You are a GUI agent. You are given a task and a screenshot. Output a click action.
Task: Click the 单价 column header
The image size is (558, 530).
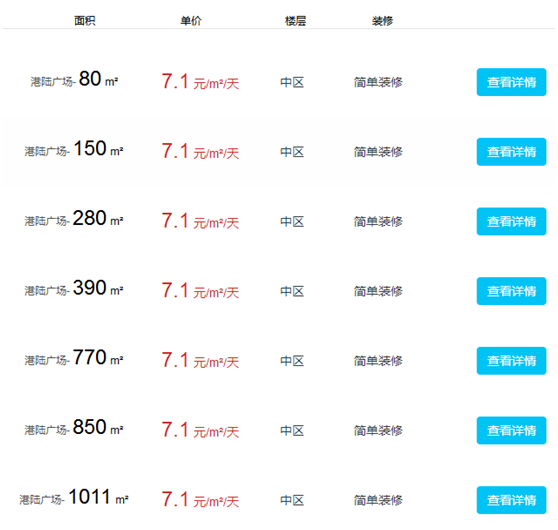point(191,21)
